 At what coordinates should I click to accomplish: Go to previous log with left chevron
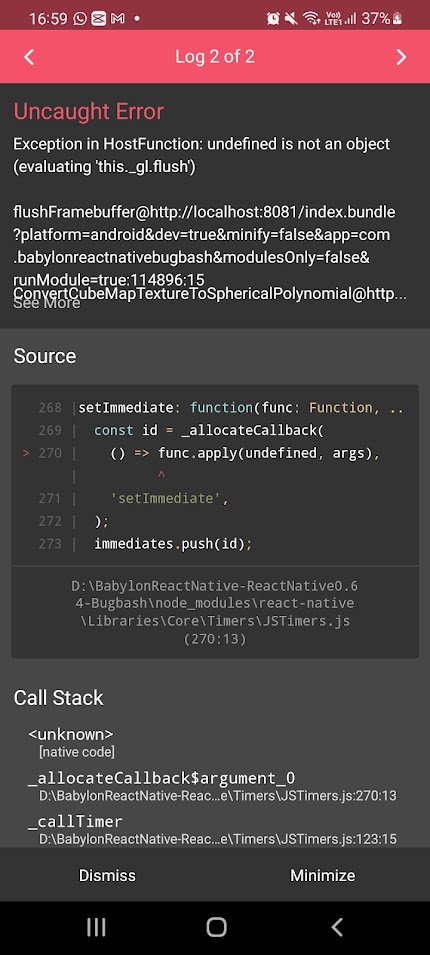click(x=29, y=57)
